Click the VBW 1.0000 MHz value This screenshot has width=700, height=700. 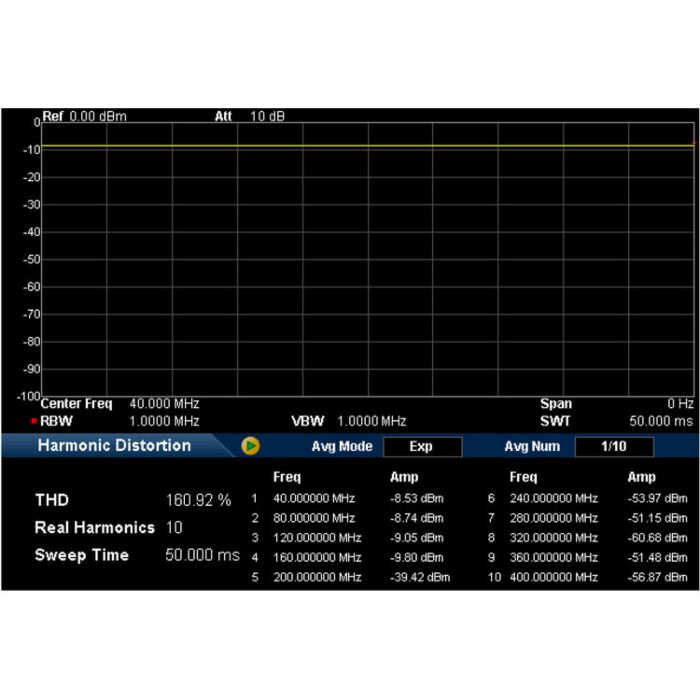[371, 421]
